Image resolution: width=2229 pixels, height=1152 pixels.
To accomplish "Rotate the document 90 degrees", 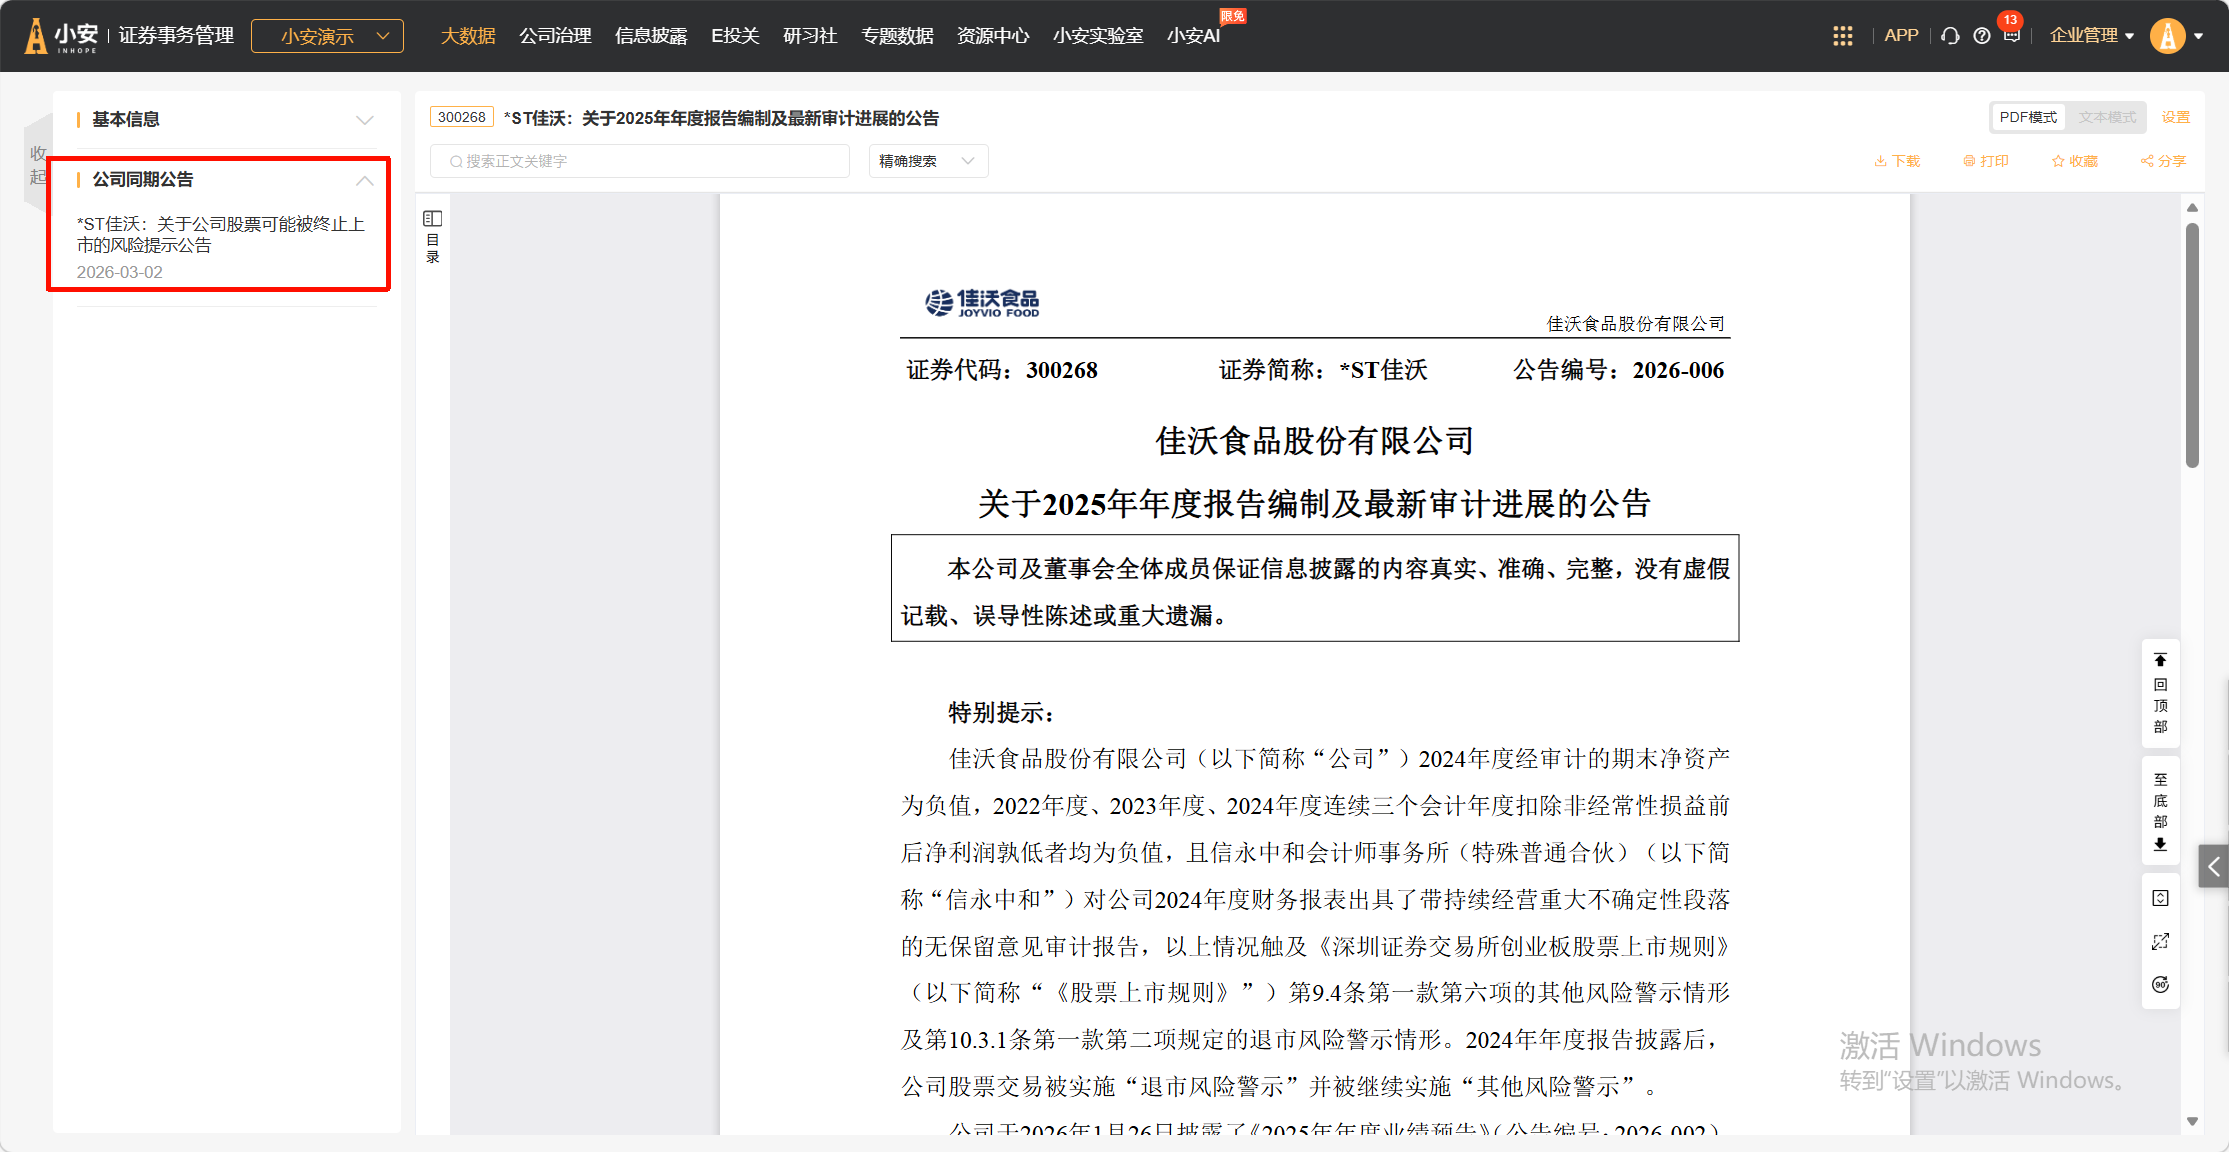I will (x=2160, y=985).
